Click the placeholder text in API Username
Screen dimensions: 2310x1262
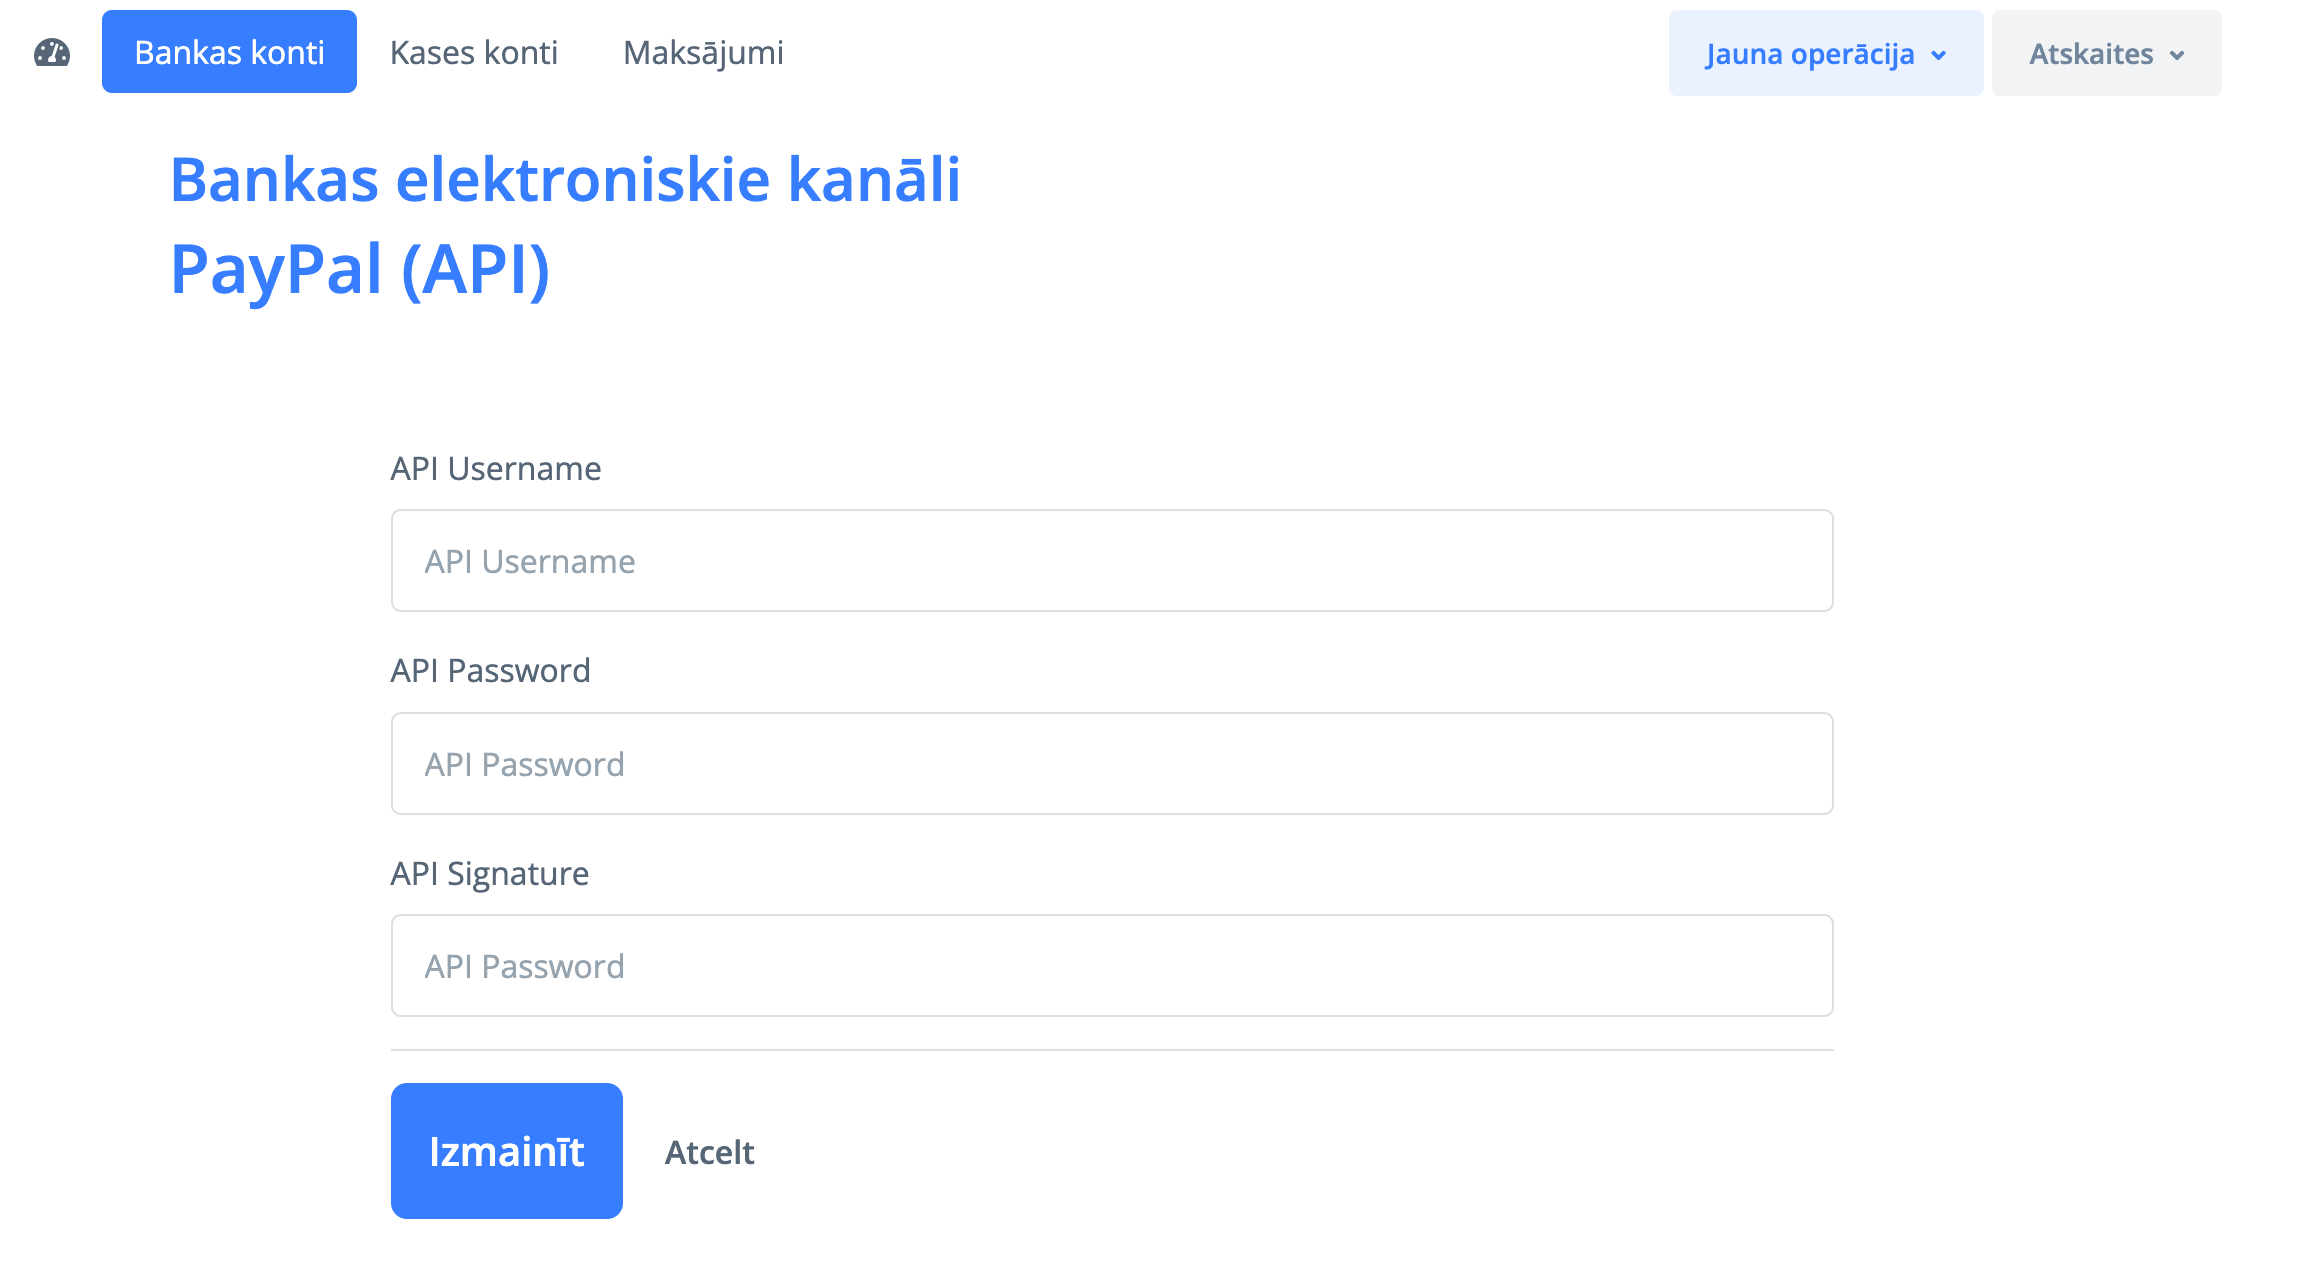(530, 562)
